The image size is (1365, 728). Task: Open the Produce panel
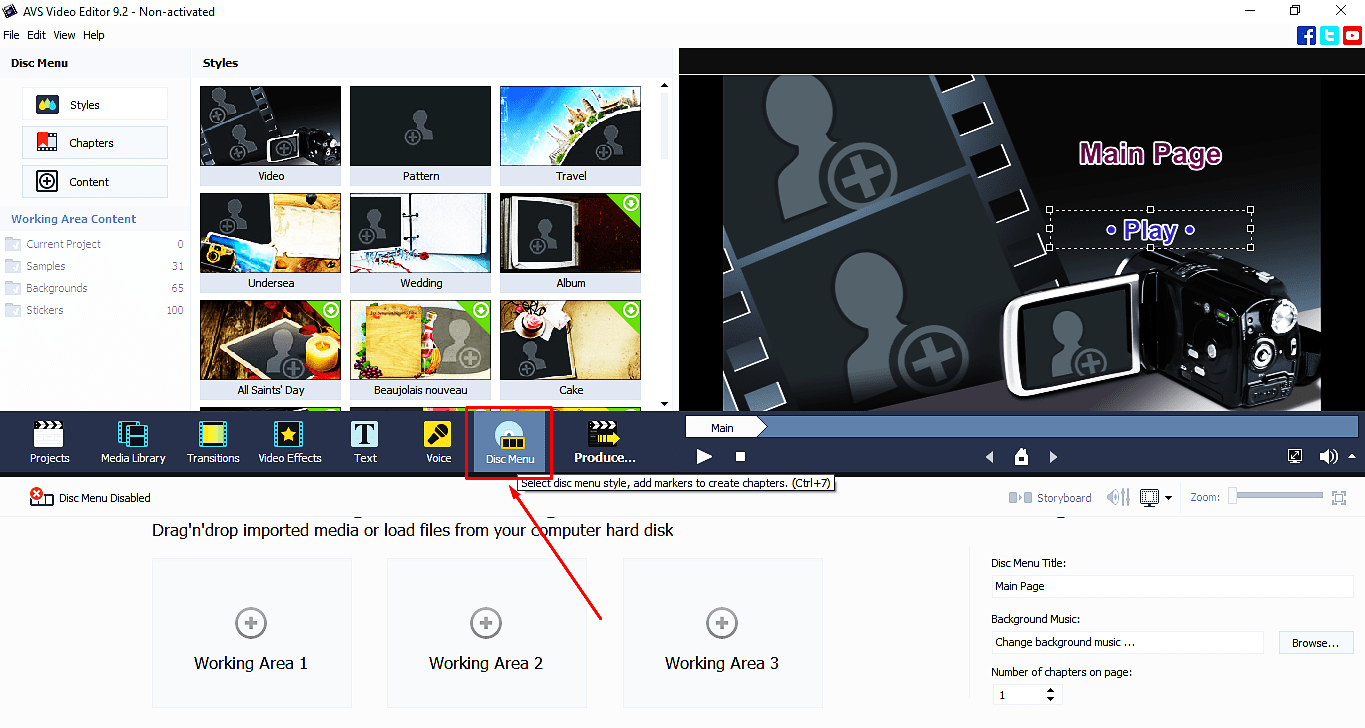604,441
